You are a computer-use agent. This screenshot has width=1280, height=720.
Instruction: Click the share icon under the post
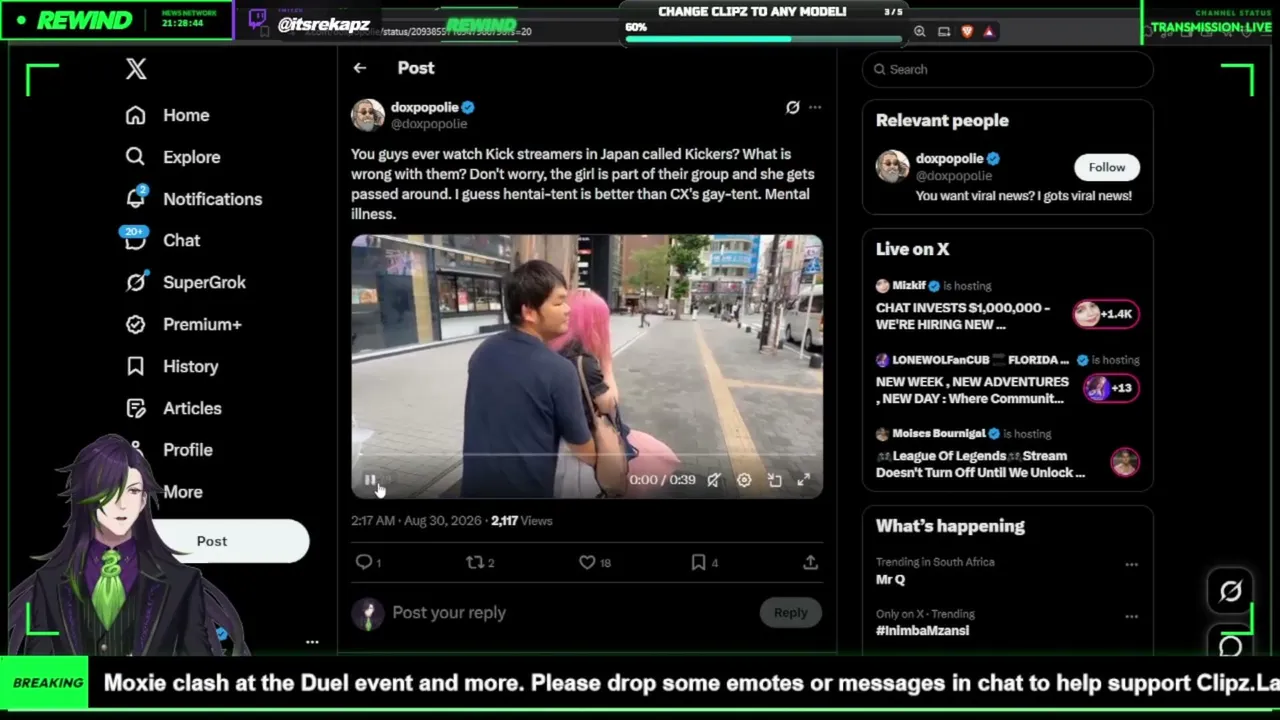810,562
